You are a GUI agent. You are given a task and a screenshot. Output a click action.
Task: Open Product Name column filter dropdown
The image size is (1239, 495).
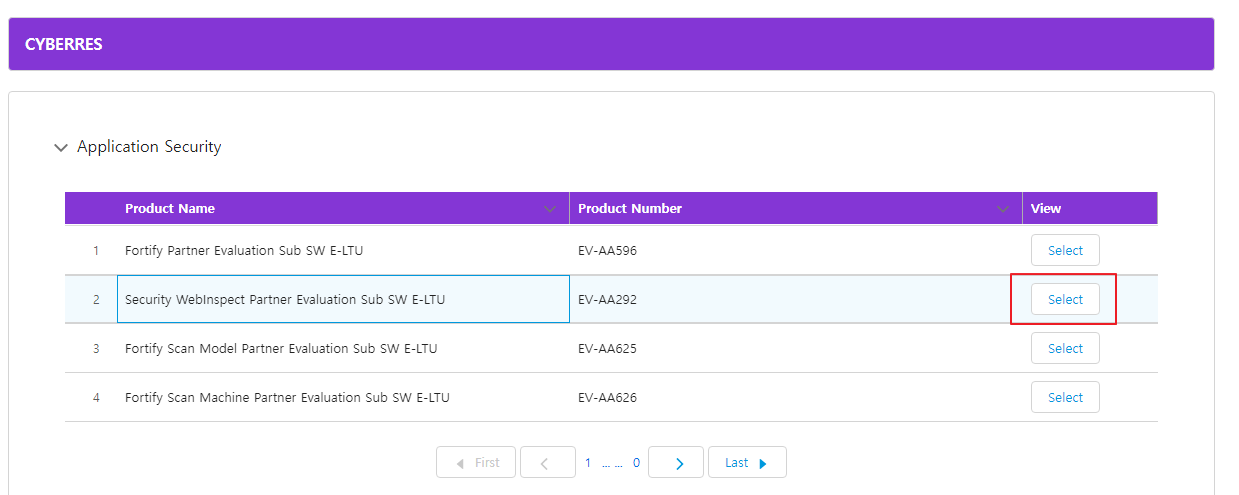(x=549, y=209)
